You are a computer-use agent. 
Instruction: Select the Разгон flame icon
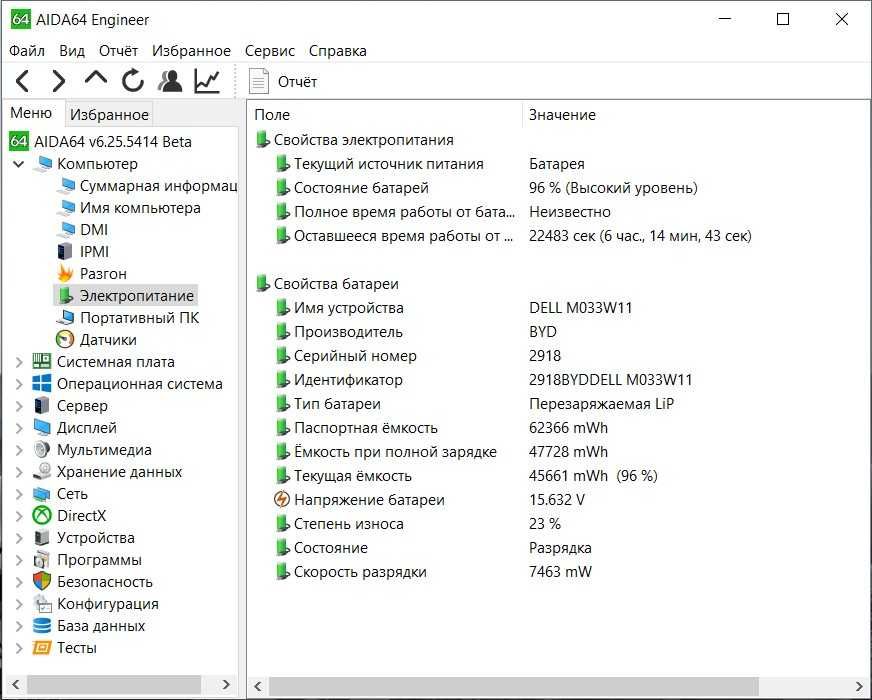point(65,274)
